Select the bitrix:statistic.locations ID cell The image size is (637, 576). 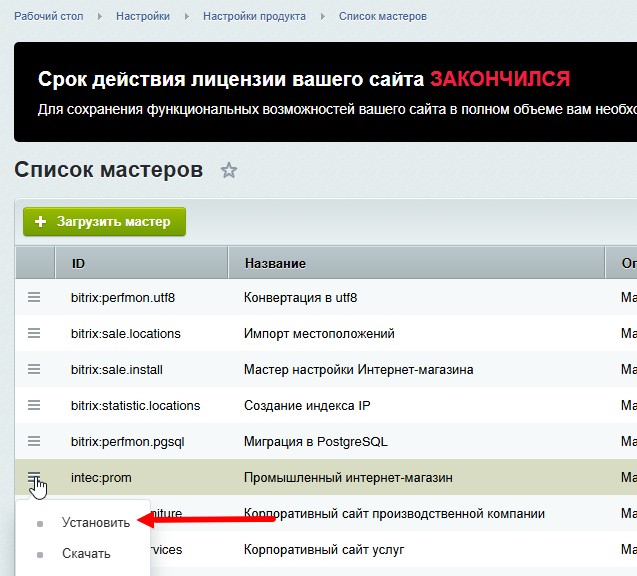click(135, 405)
